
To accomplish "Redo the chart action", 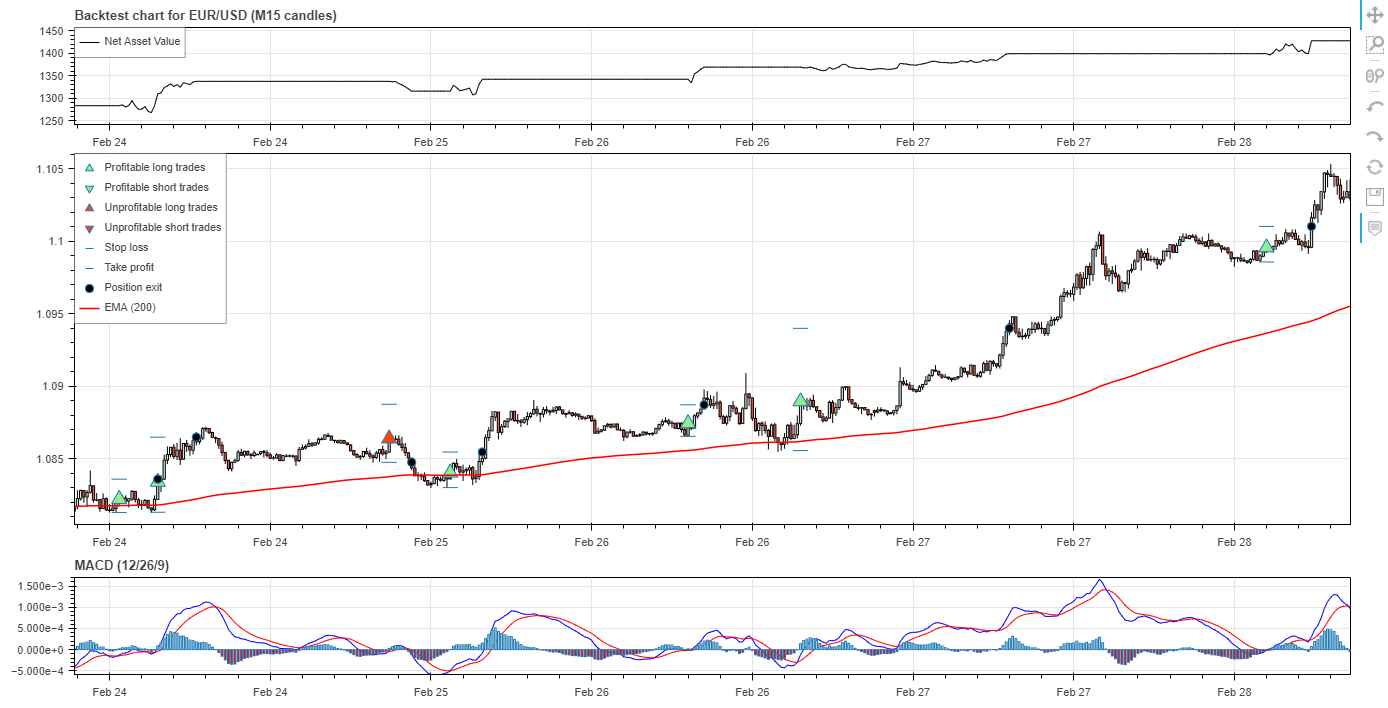I will click(1375, 136).
